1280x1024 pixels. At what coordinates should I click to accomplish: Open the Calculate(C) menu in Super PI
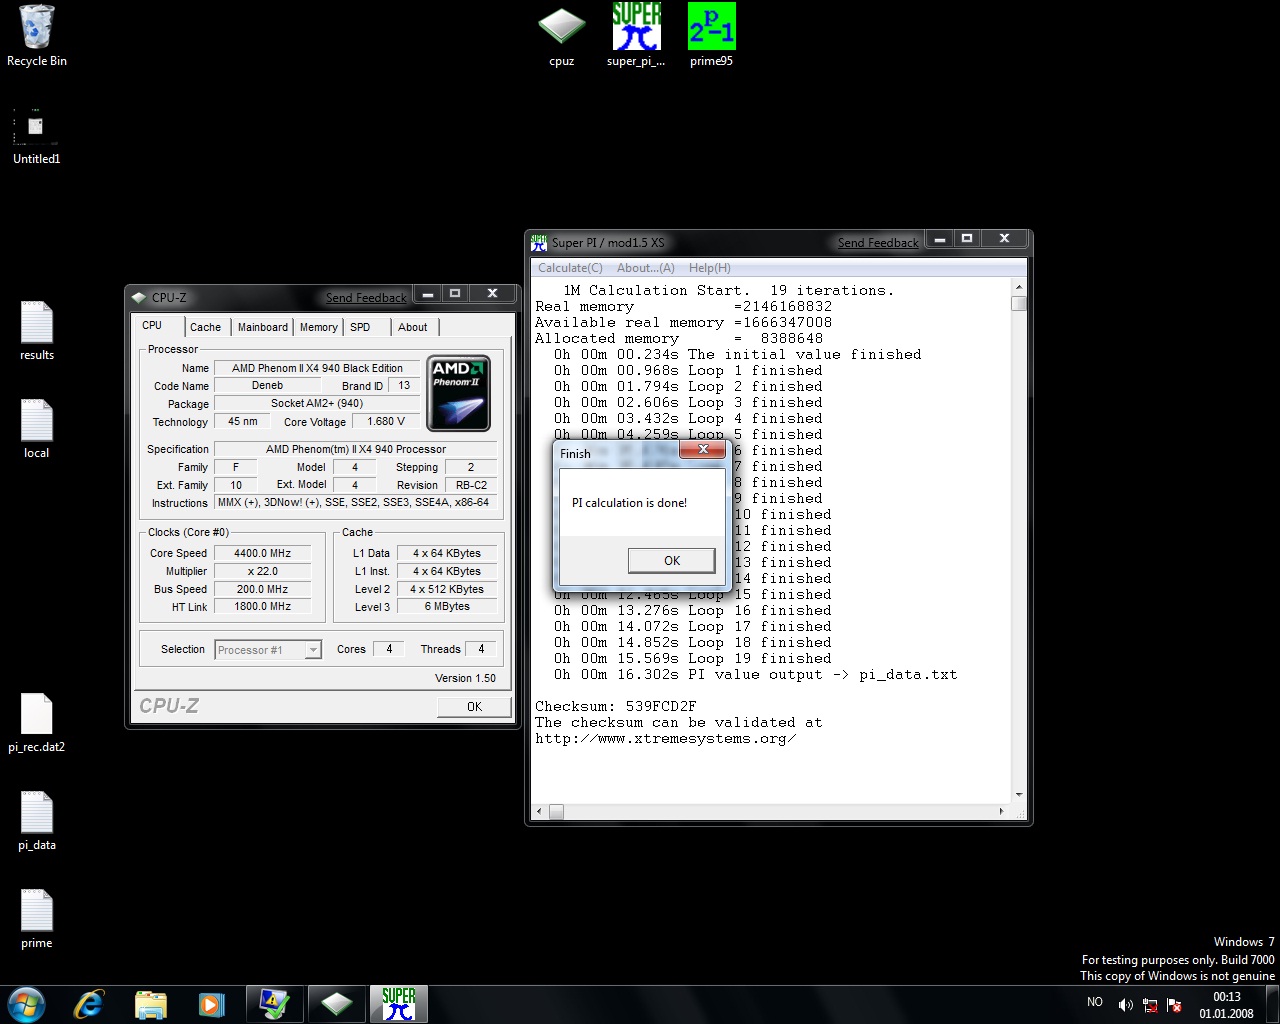(570, 268)
